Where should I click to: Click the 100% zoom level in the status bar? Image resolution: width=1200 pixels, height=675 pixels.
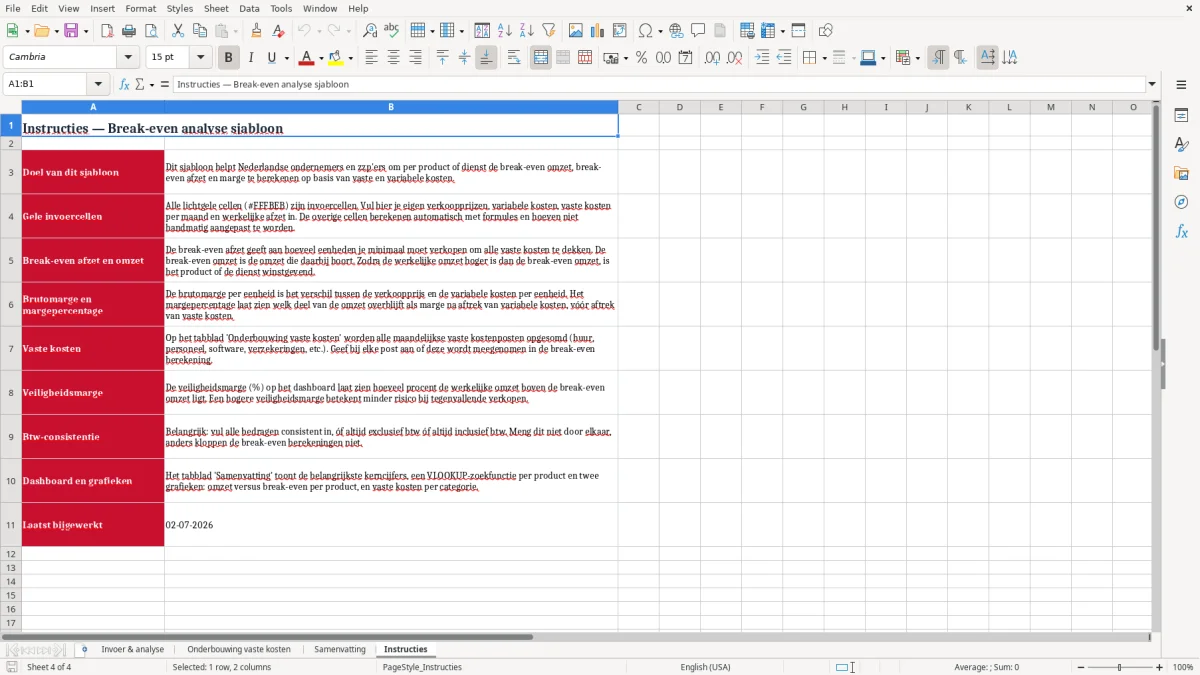(x=1183, y=667)
